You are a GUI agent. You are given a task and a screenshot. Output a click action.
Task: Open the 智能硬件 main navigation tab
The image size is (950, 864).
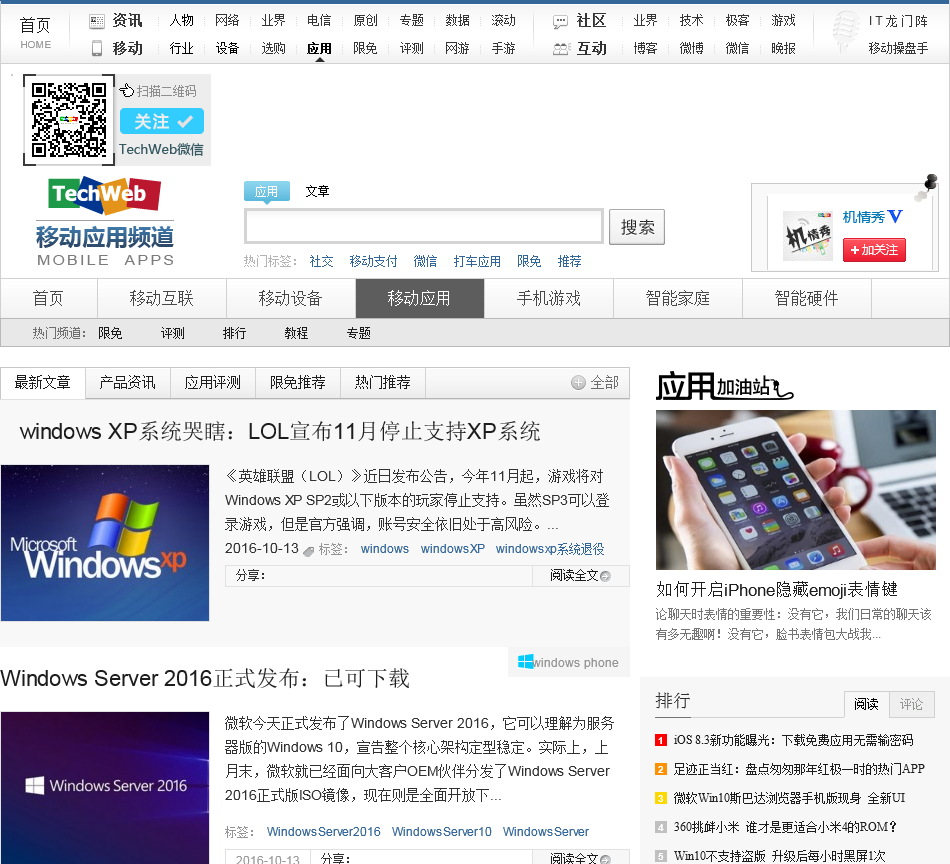807,298
